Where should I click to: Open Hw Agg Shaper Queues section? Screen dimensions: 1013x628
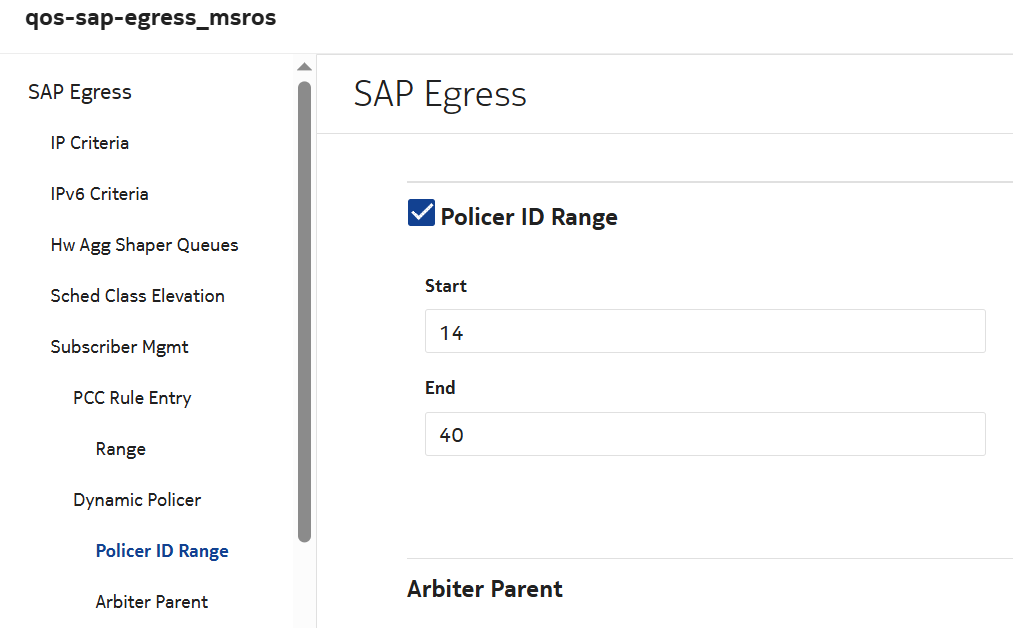pos(144,245)
